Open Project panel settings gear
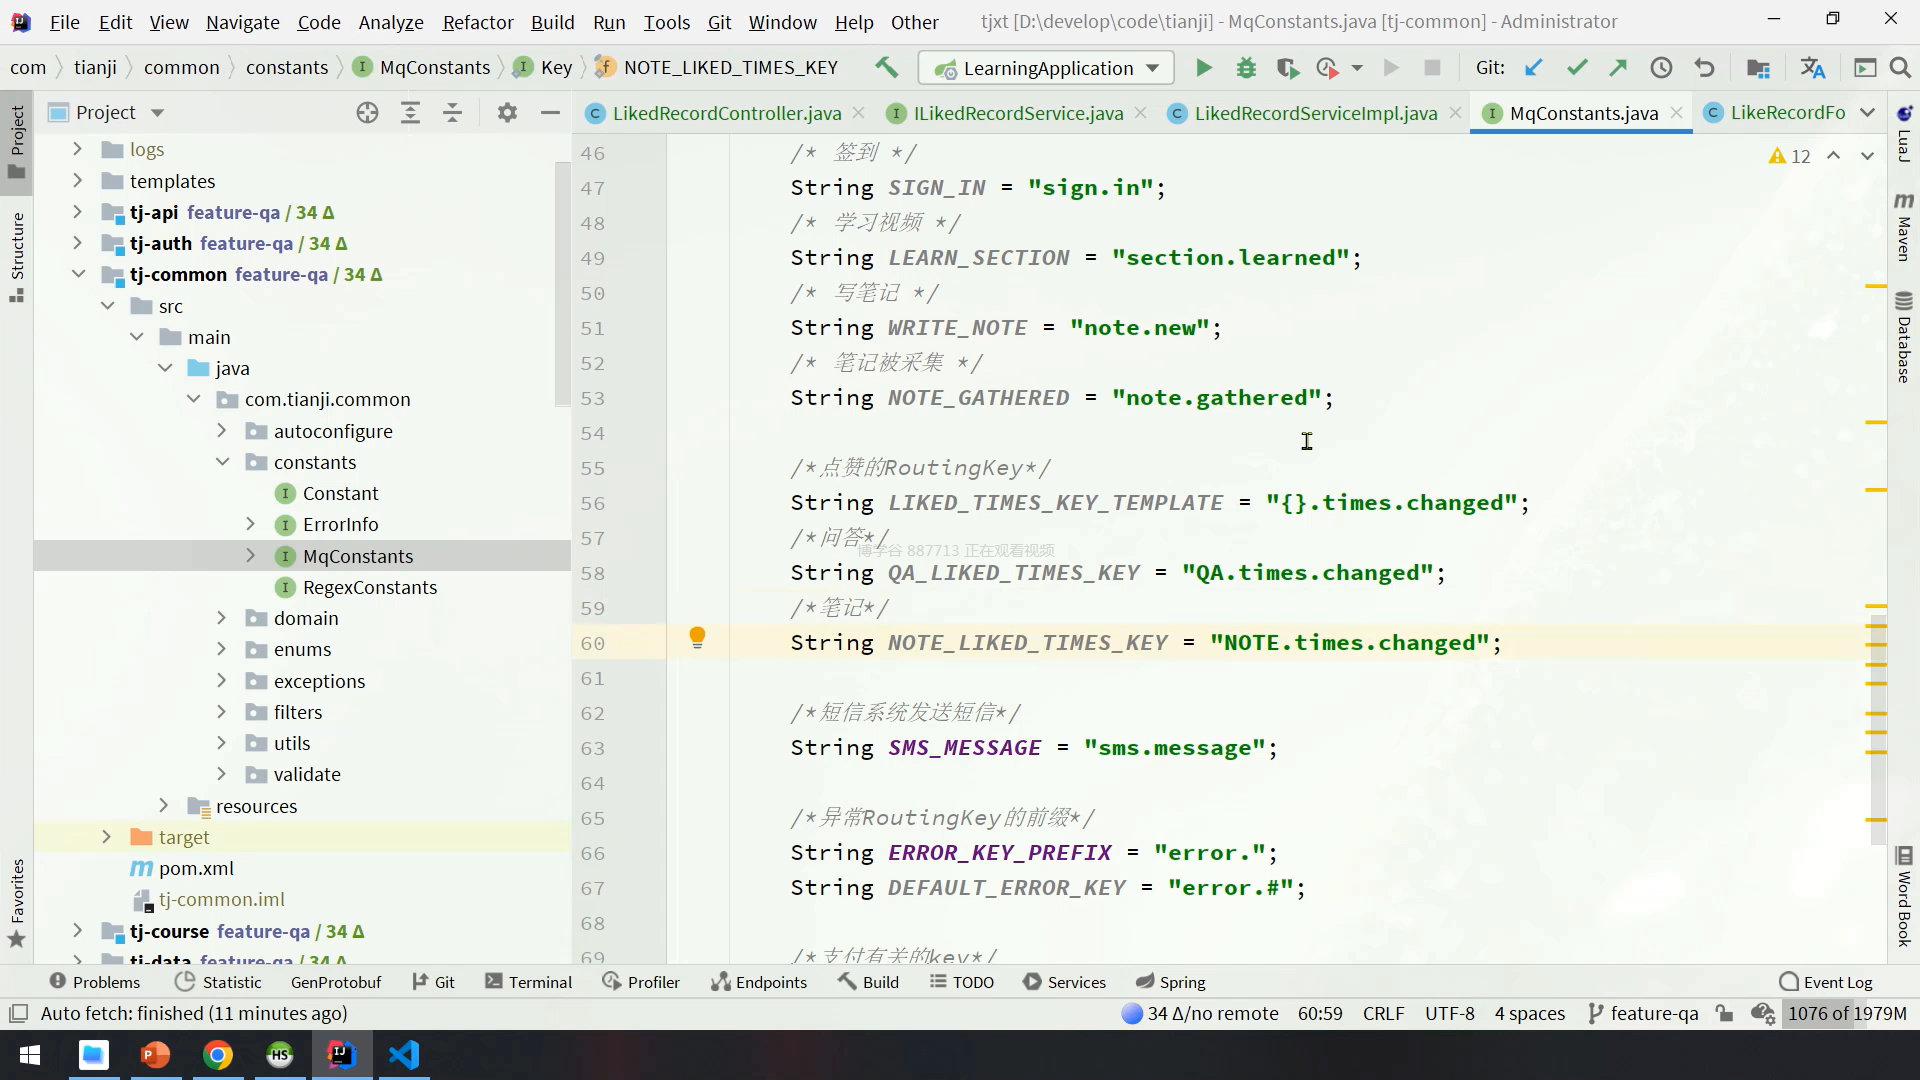This screenshot has height=1080, width=1920. tap(507, 113)
